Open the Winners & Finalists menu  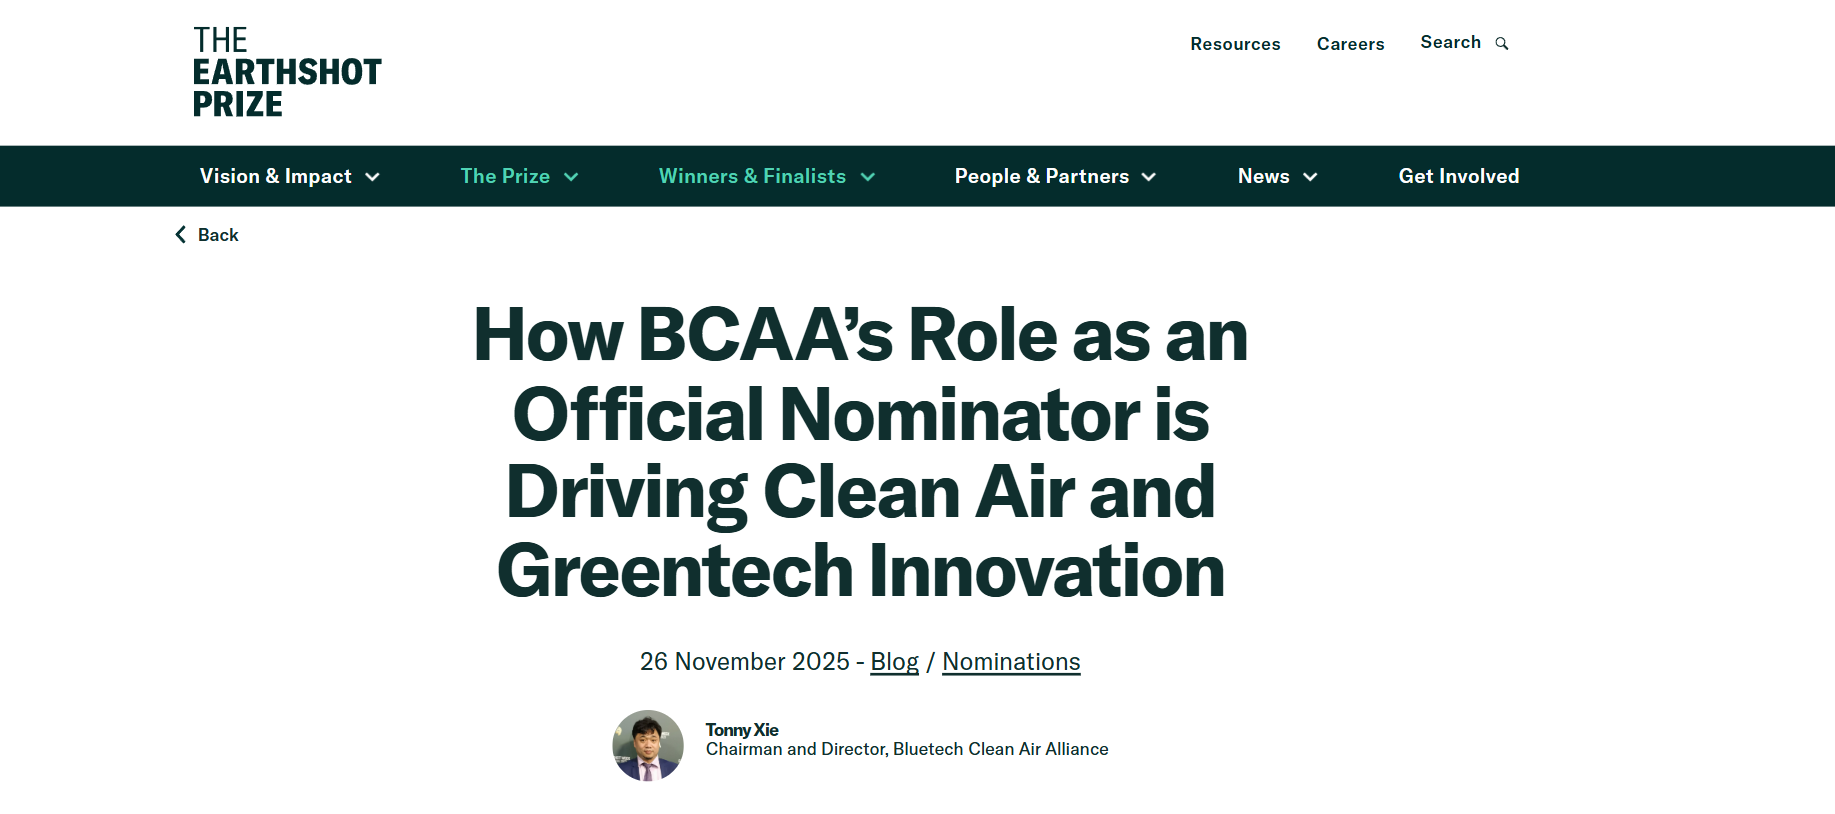[752, 176]
